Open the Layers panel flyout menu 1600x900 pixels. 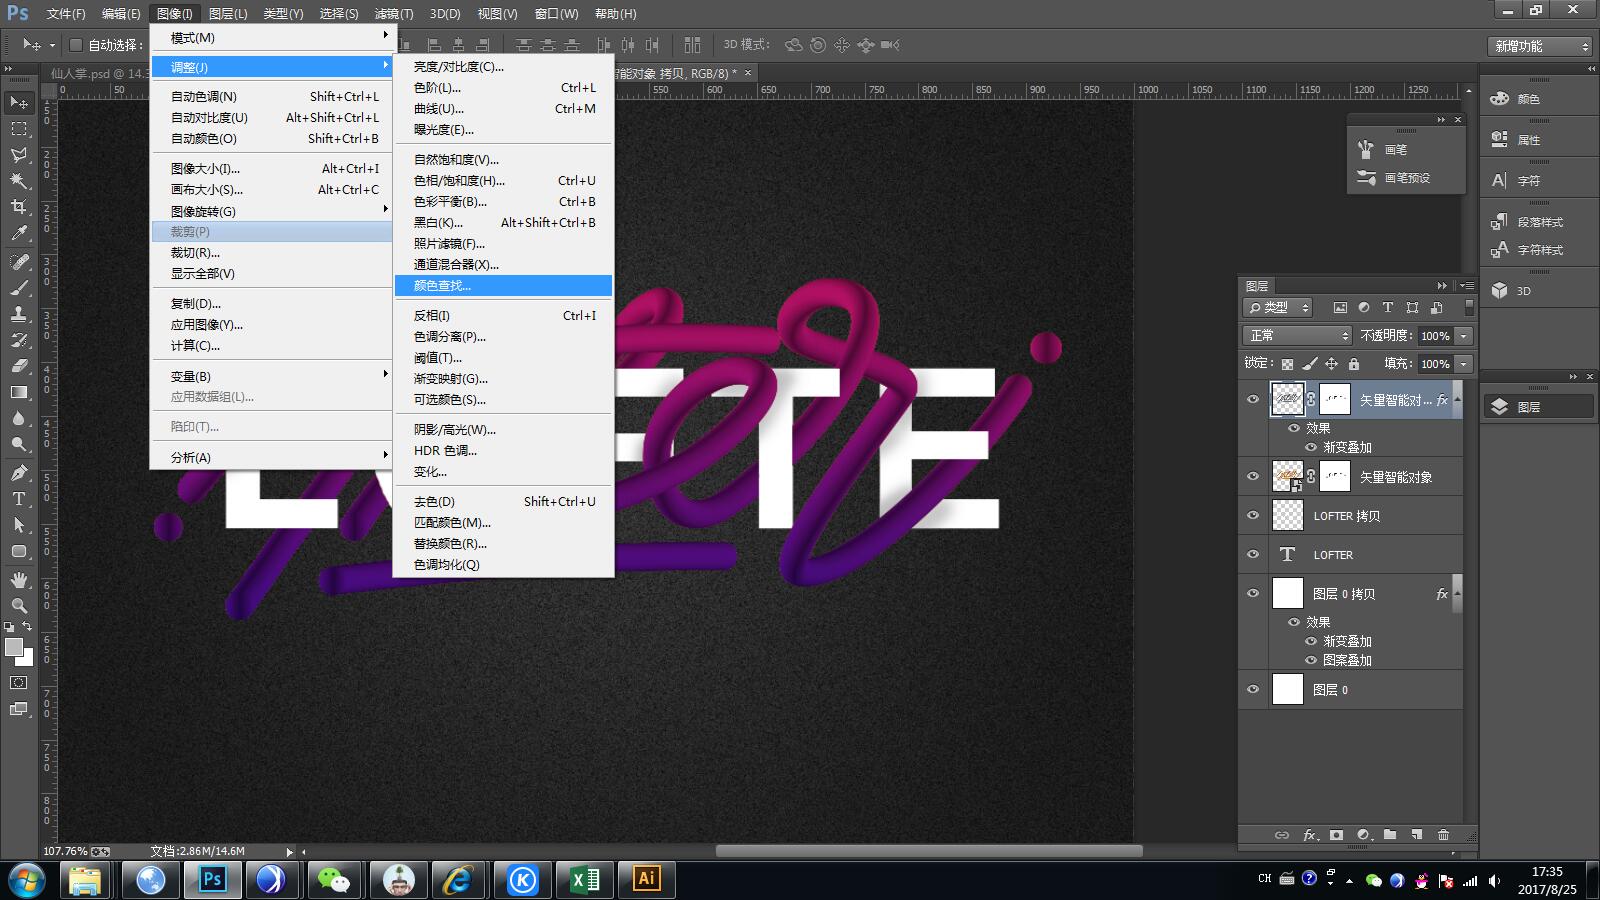(x=1466, y=286)
